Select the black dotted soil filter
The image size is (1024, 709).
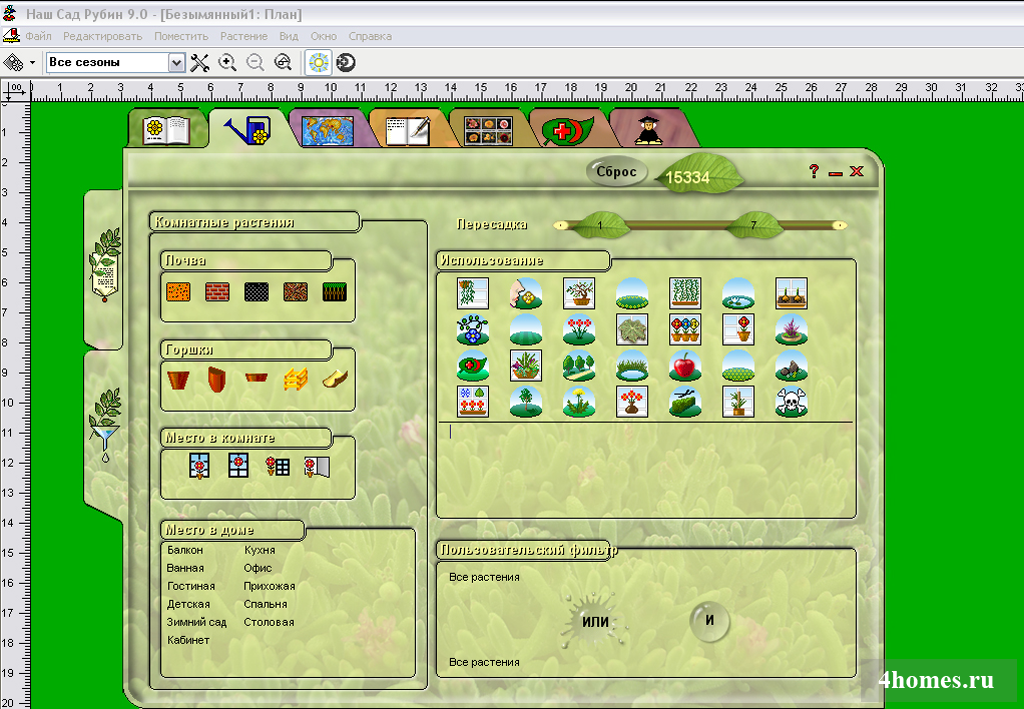click(x=257, y=291)
